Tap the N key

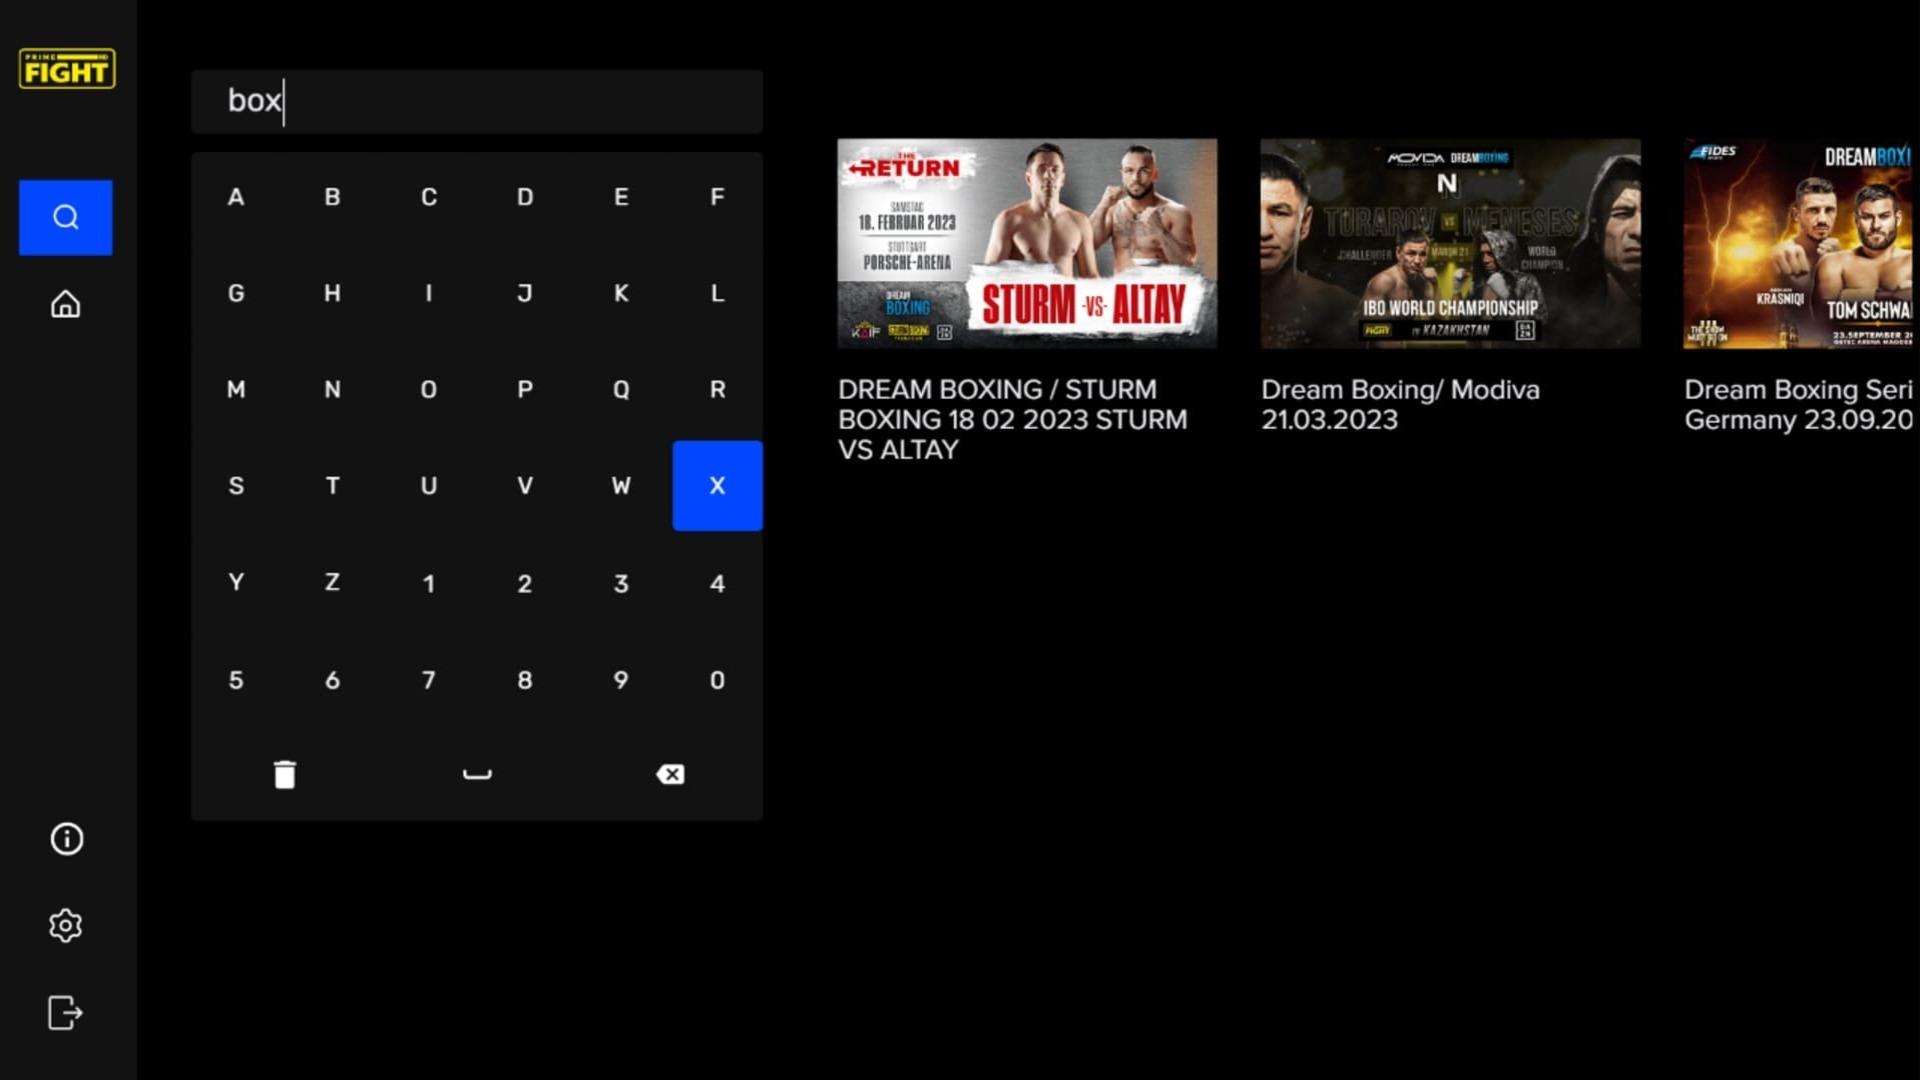[332, 389]
